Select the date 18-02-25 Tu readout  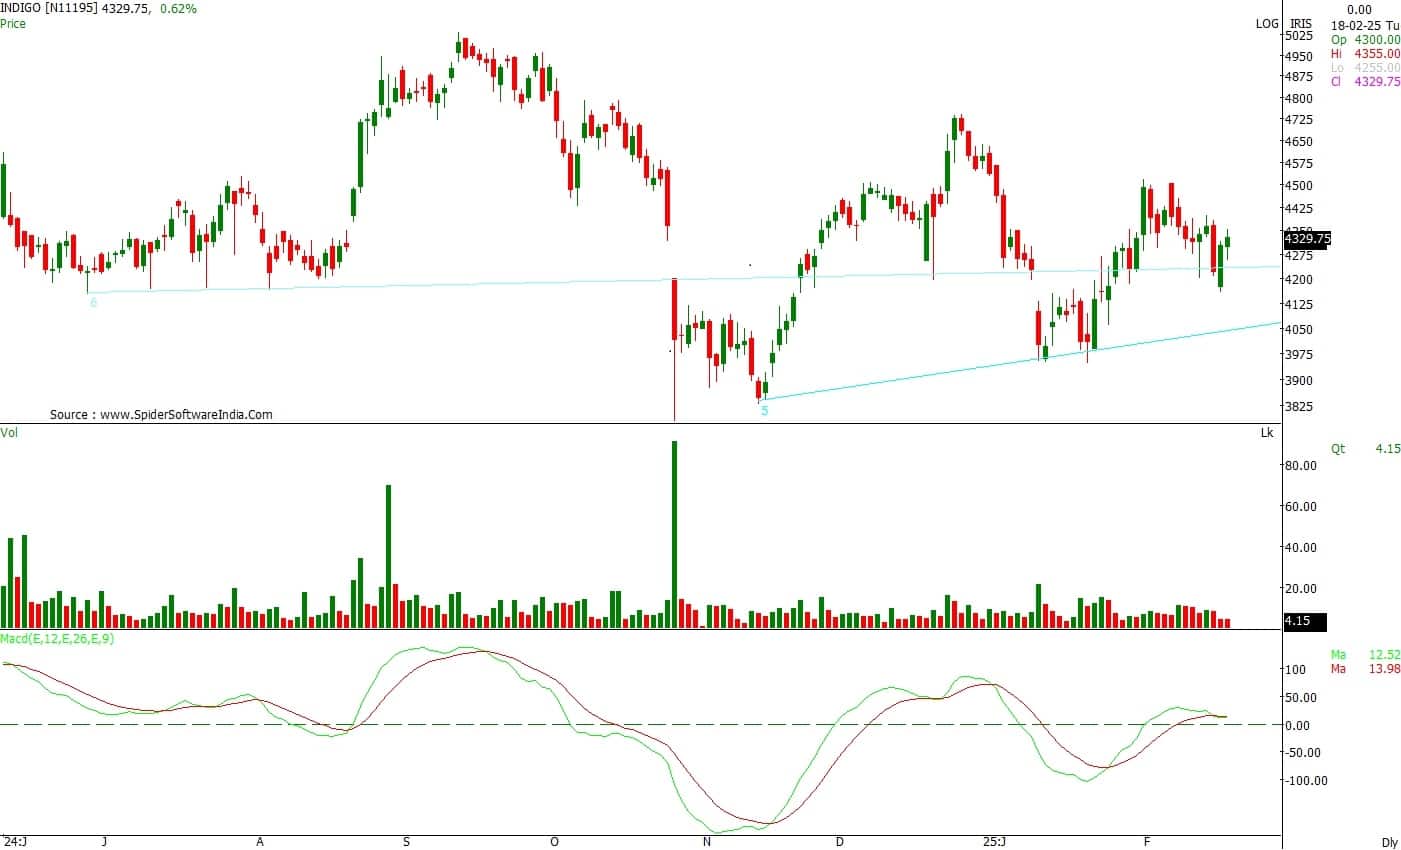tap(1365, 24)
